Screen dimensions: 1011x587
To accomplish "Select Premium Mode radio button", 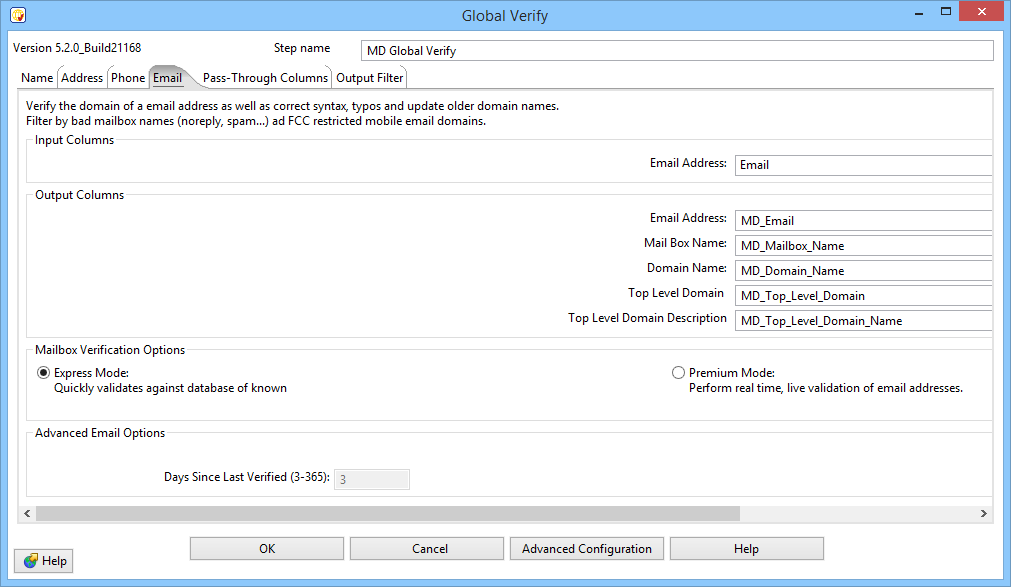I will 679,373.
